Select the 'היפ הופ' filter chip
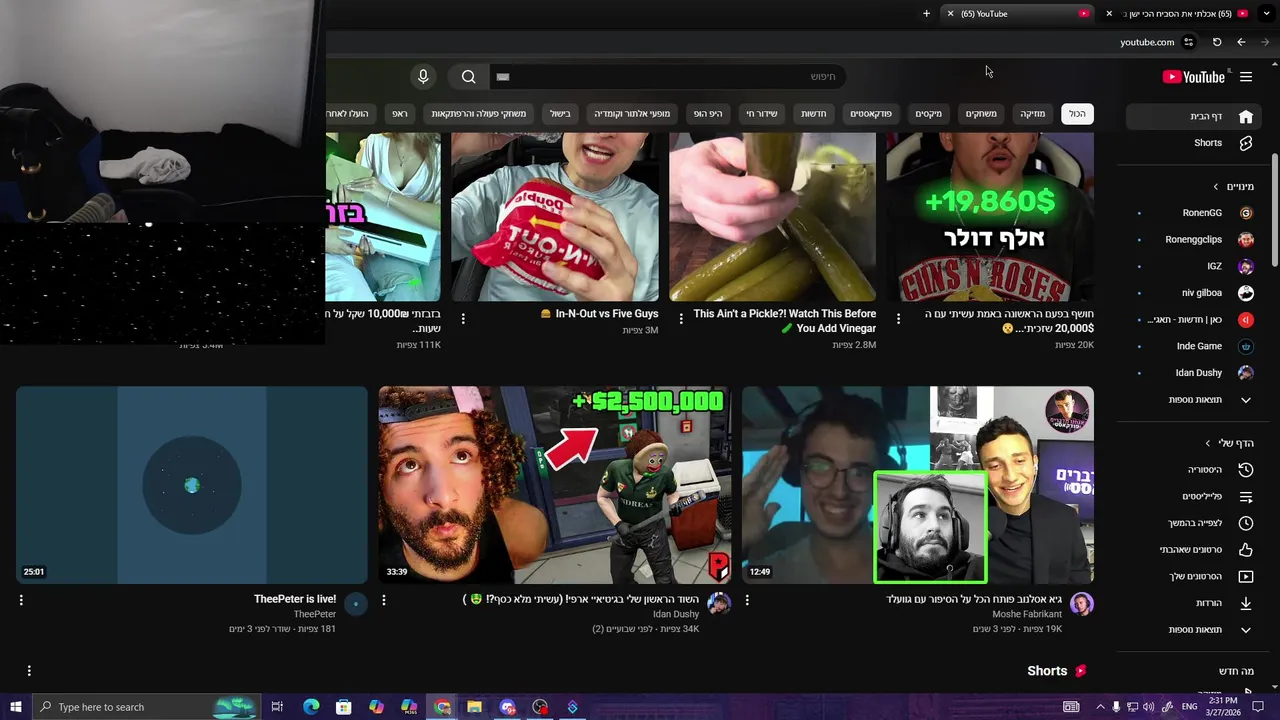 (708, 114)
